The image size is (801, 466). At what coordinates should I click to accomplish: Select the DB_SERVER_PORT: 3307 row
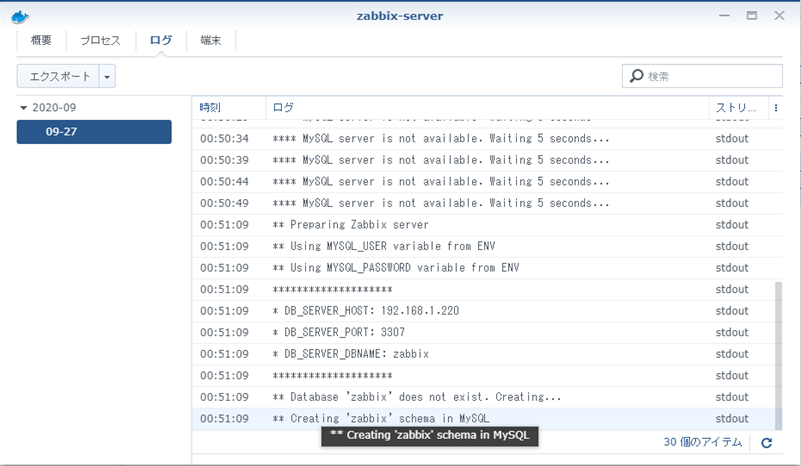[x=484, y=332]
